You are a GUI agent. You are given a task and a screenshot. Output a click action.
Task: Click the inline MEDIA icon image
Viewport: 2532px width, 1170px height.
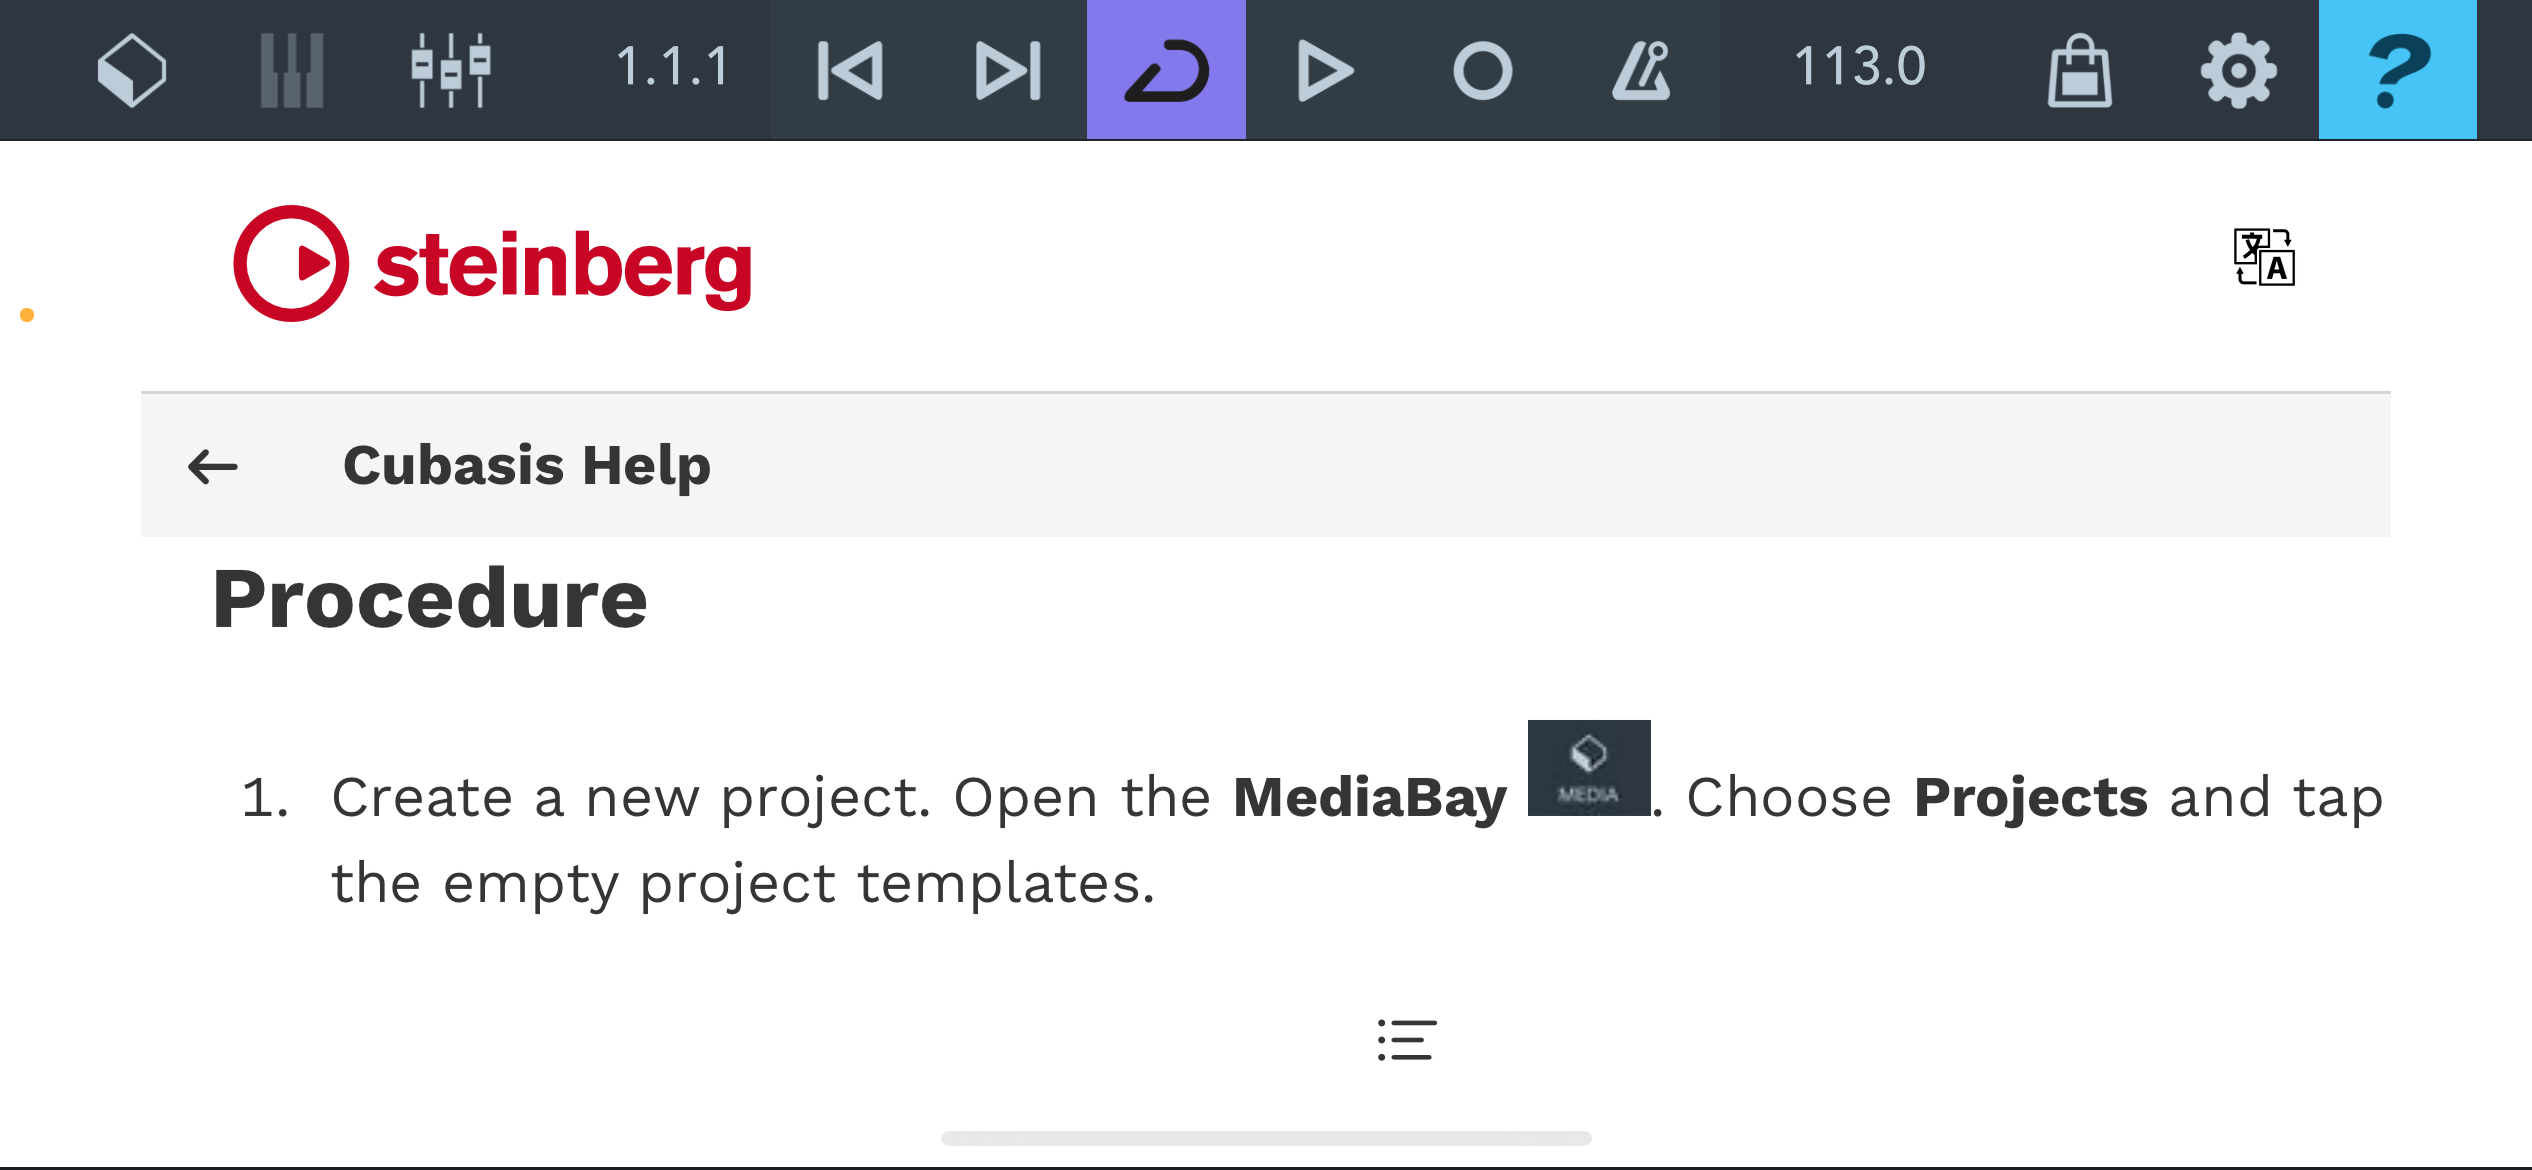(x=1588, y=768)
